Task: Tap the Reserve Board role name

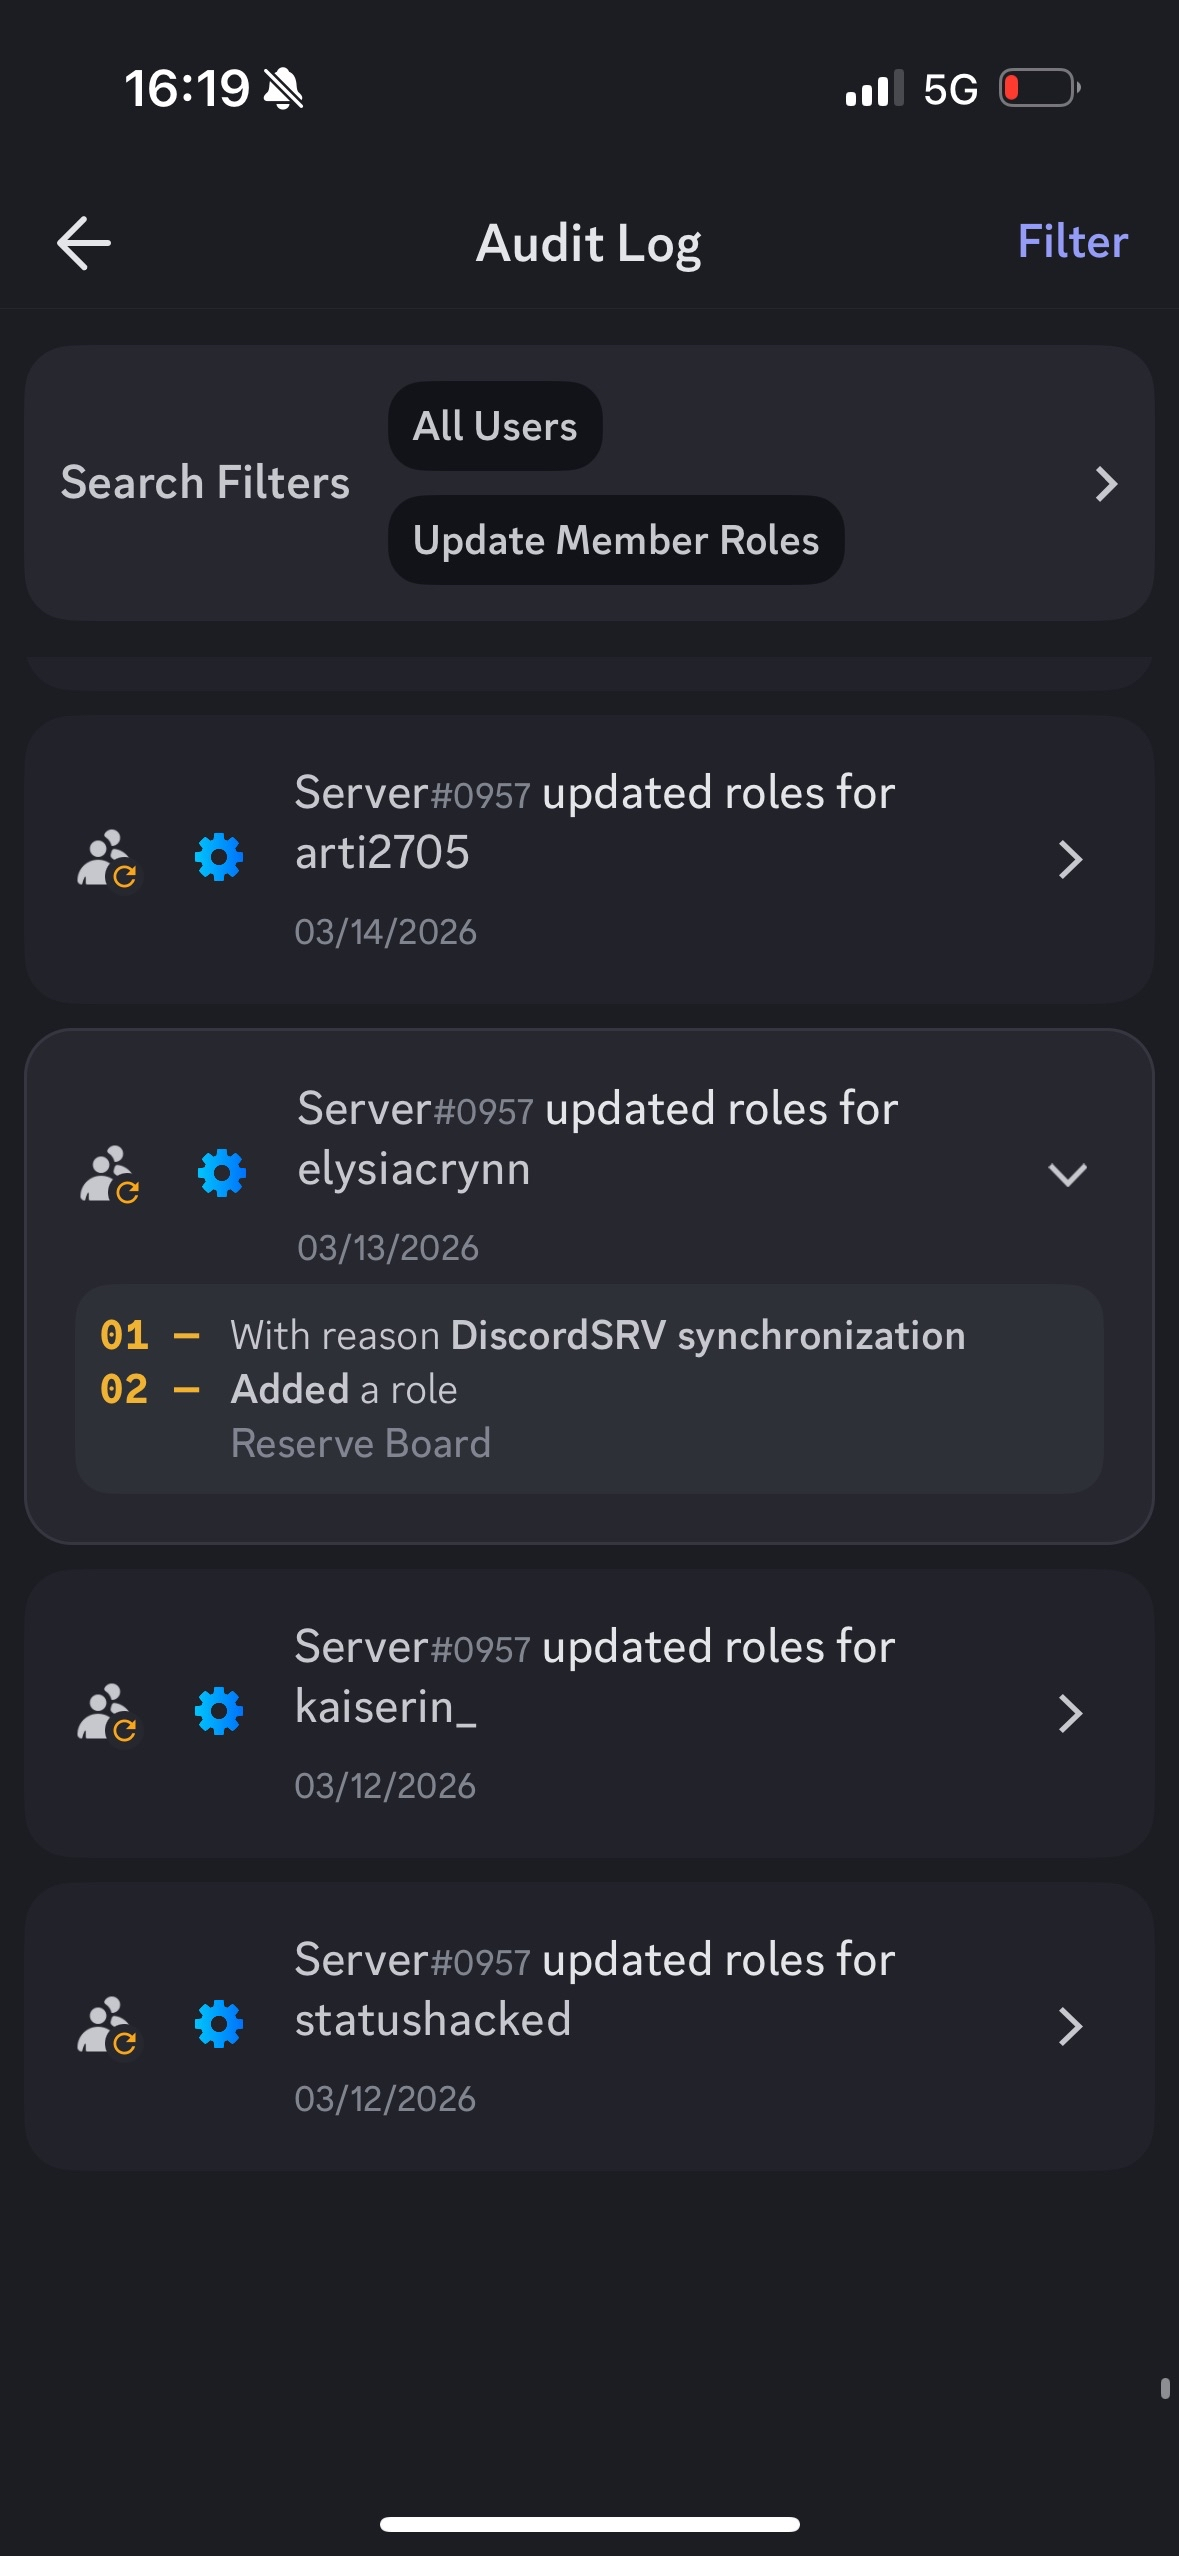Action: [x=361, y=1444]
